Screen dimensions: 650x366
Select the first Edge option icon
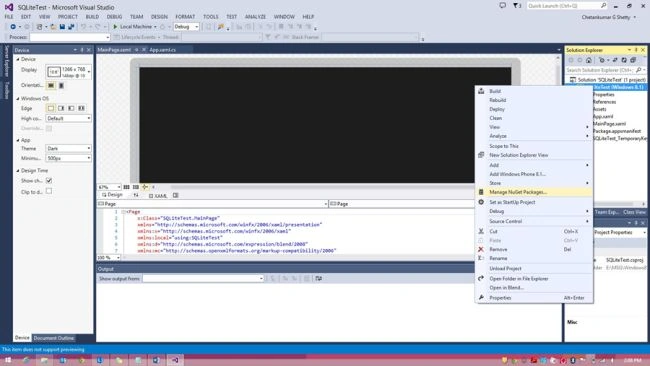coord(51,108)
